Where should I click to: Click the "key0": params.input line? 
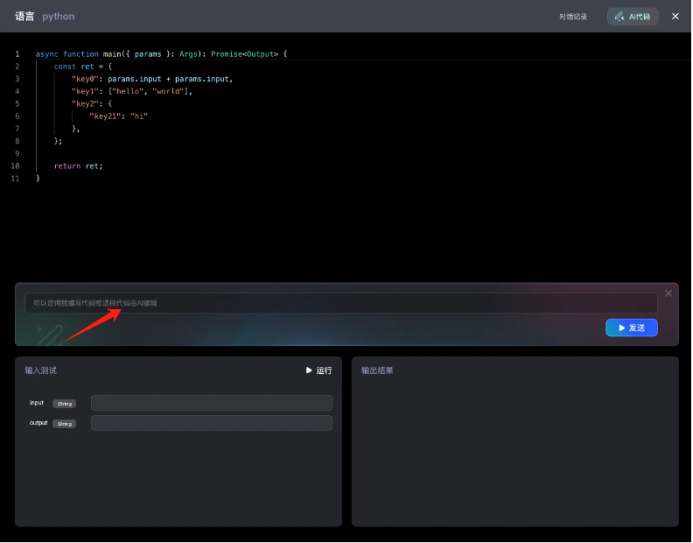pos(152,79)
